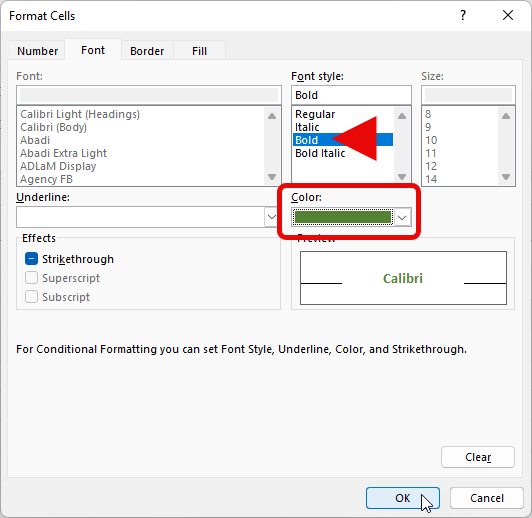
Task: Close the Format Cells dialog
Action: point(508,15)
